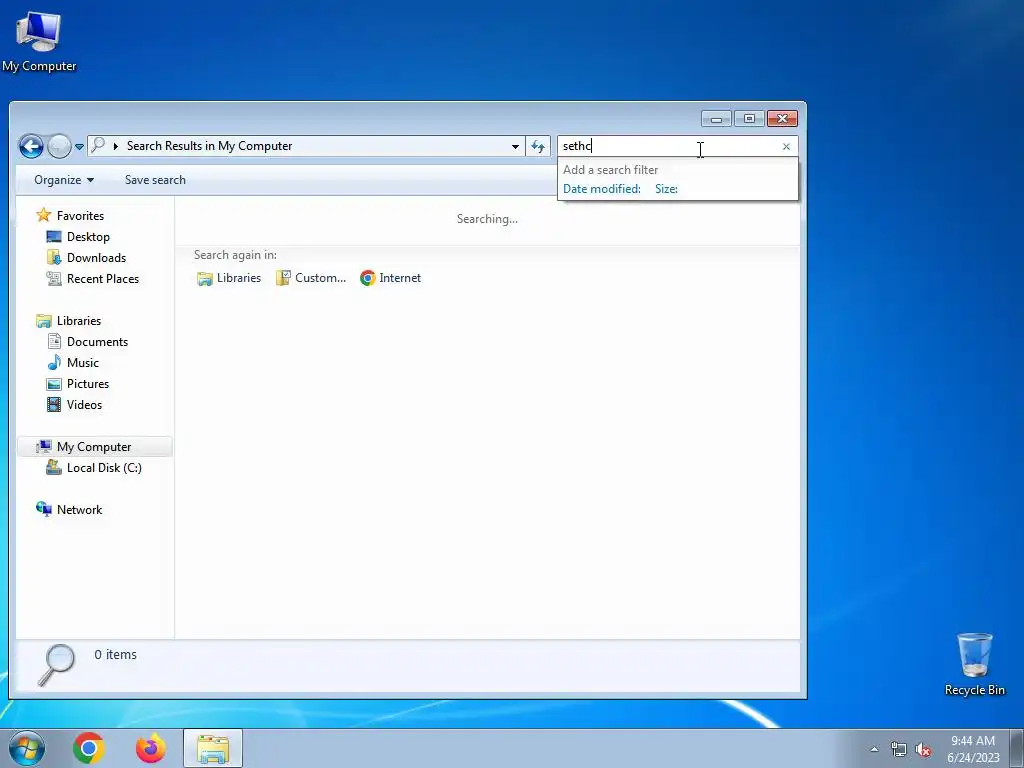1024x768 pixels.
Task: Open the Recycle Bin desktop icon
Action: pyautogui.click(x=974, y=664)
